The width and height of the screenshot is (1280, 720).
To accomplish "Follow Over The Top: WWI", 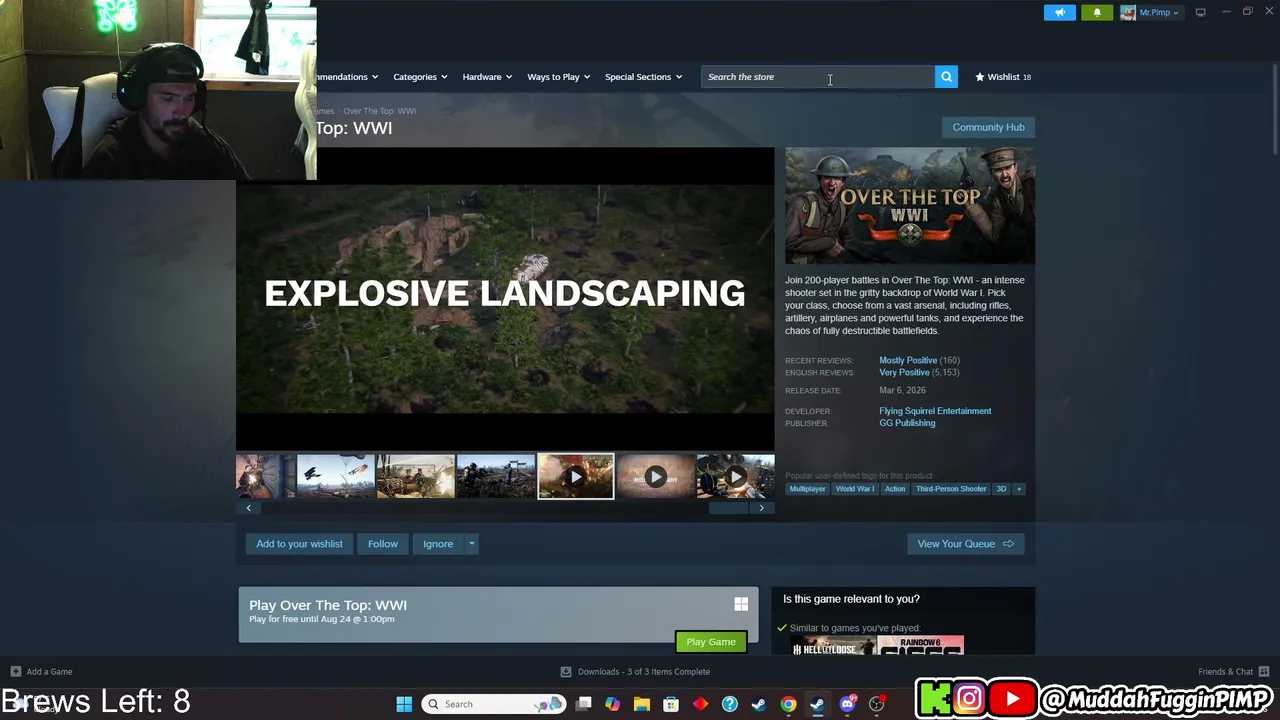I will pyautogui.click(x=383, y=544).
